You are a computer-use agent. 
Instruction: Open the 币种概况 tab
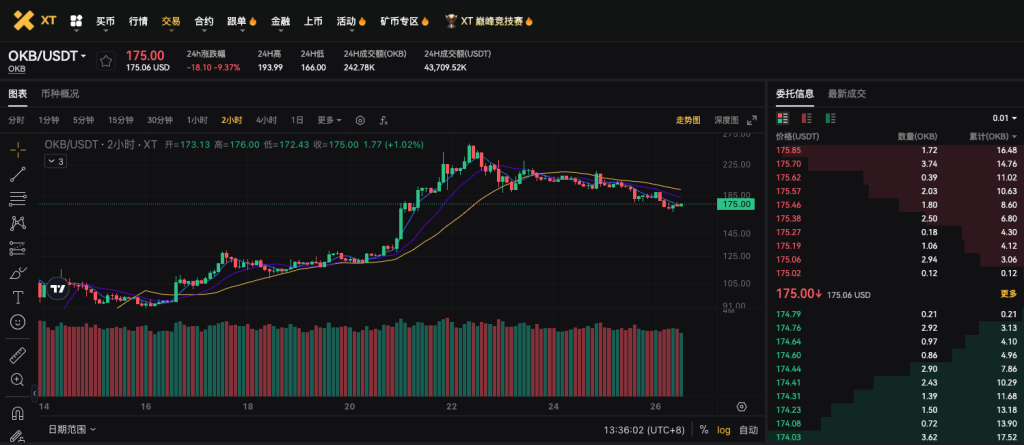[x=60, y=94]
